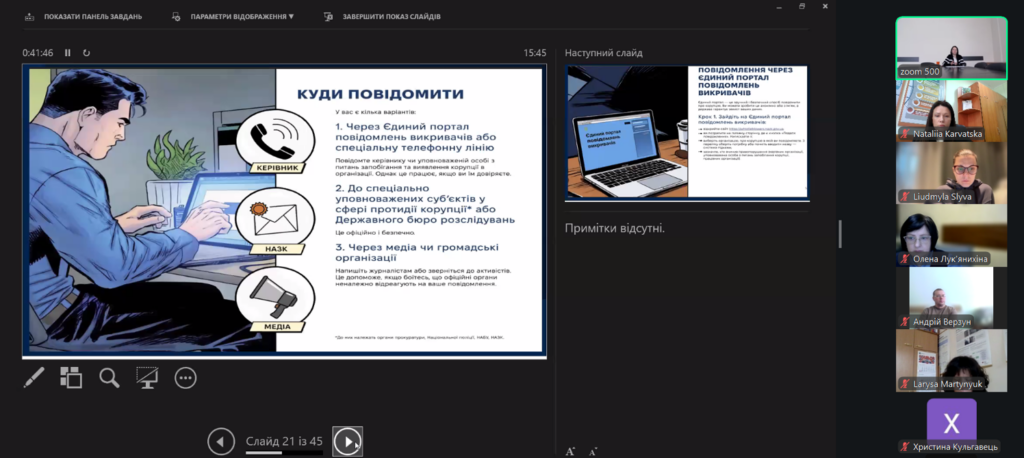Screen dimensions: 1024x458
Task: Click 'Завершити показ слайдів' to end show
Action: point(383,17)
